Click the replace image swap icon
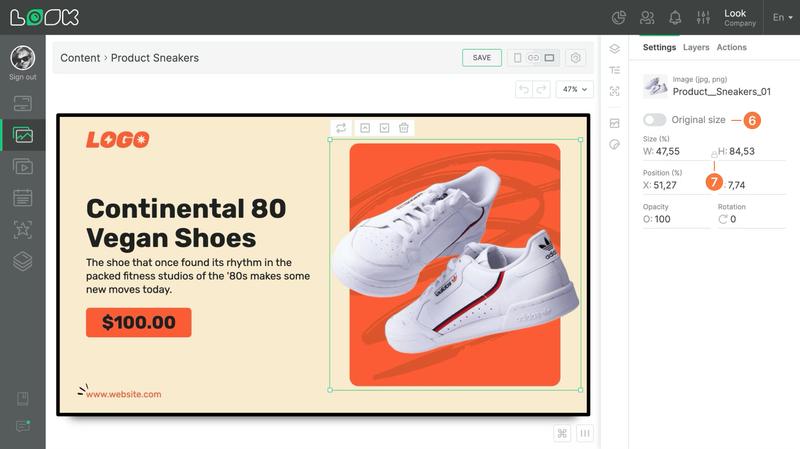The width and height of the screenshot is (800, 449). click(x=341, y=128)
